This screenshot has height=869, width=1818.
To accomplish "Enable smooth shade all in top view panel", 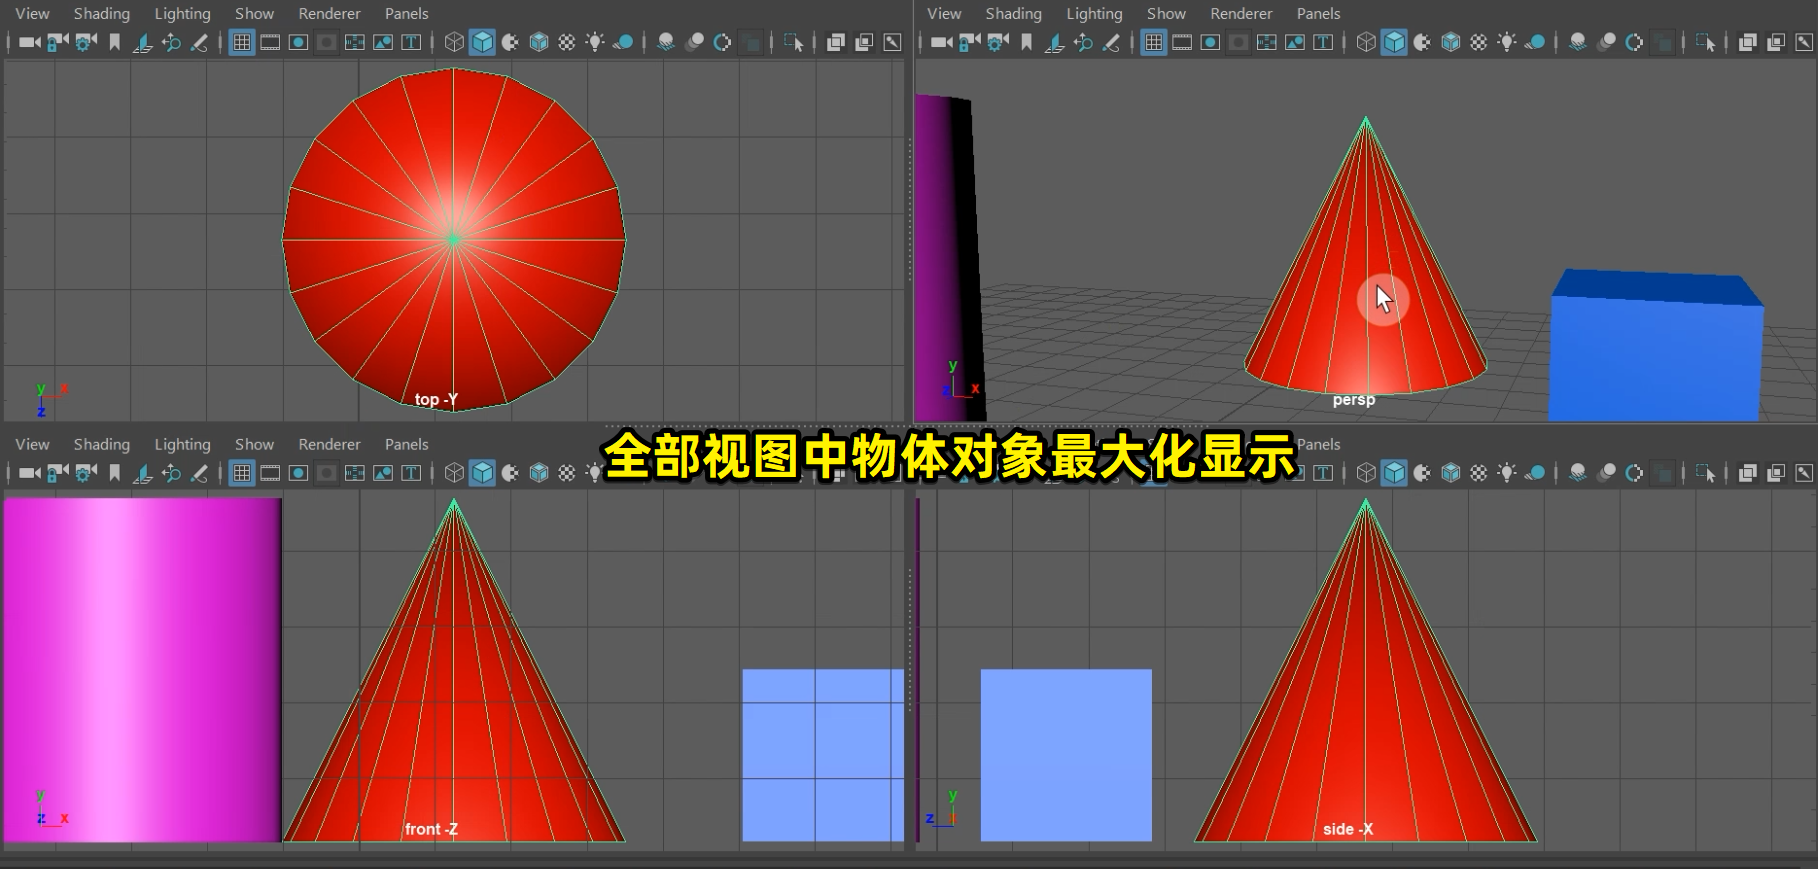I will coord(482,42).
